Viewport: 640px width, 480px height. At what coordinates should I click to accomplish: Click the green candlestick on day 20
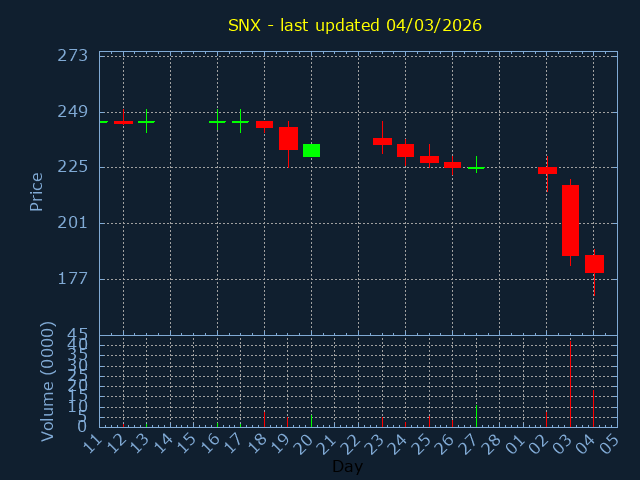click(x=311, y=150)
